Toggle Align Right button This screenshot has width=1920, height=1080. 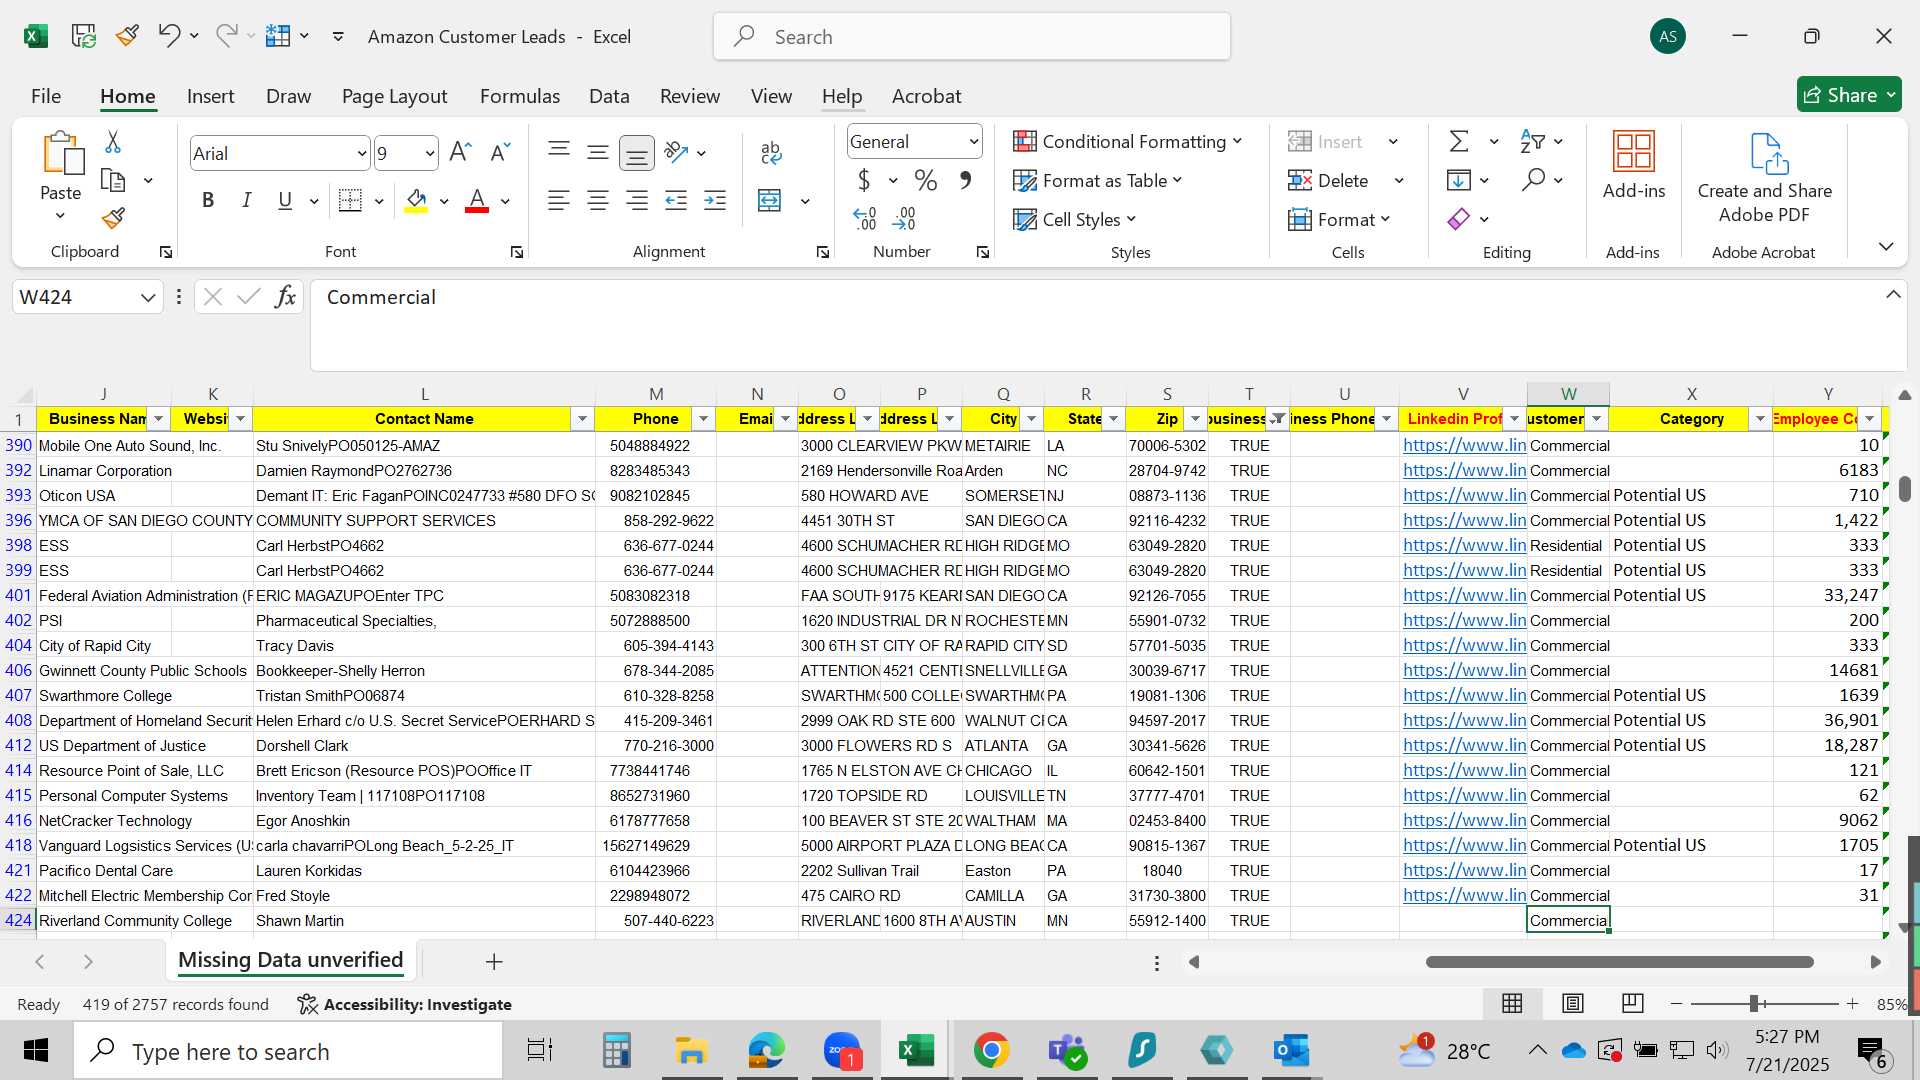(x=637, y=201)
